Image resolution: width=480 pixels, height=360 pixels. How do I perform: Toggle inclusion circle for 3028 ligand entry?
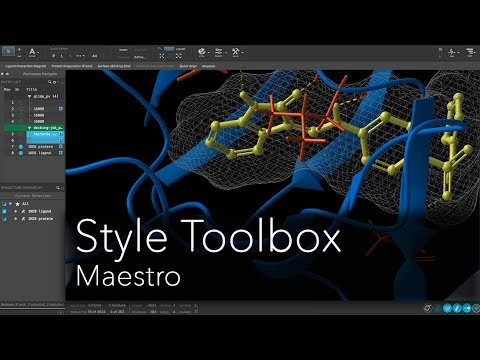tap(21, 153)
